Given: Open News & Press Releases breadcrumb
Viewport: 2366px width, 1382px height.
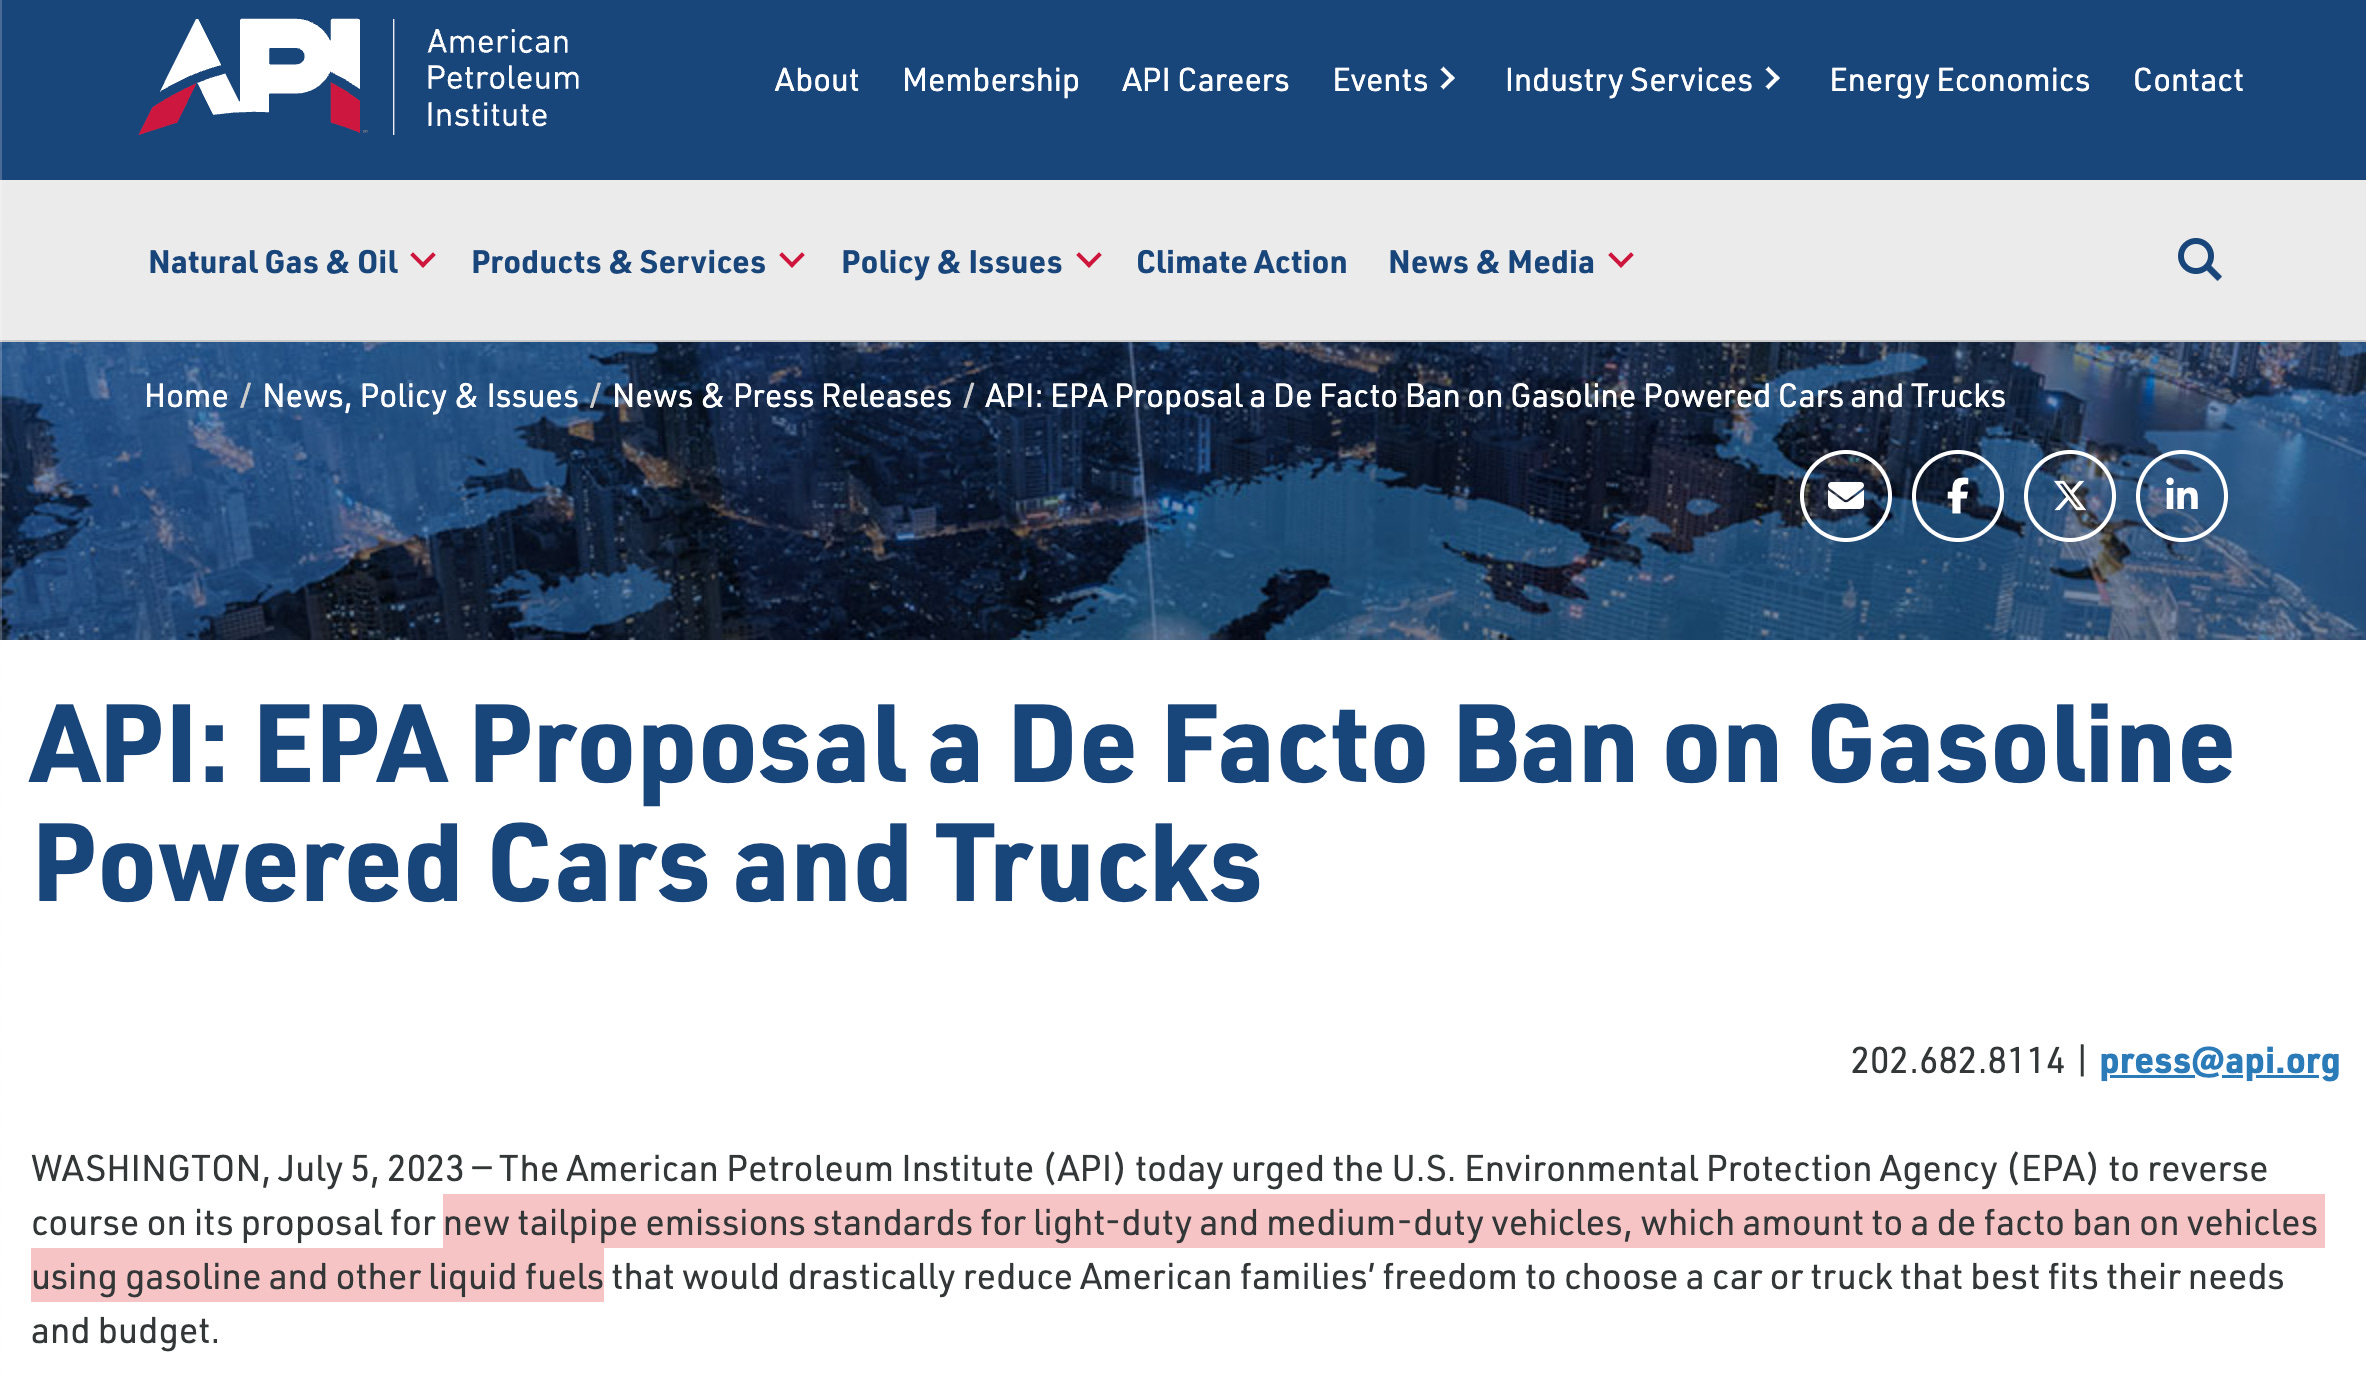Looking at the screenshot, I should [782, 396].
